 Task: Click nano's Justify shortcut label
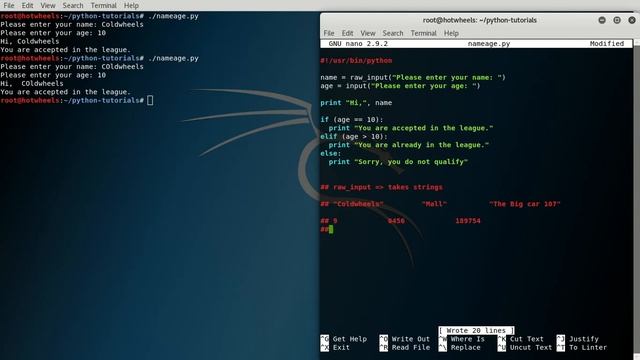point(584,339)
